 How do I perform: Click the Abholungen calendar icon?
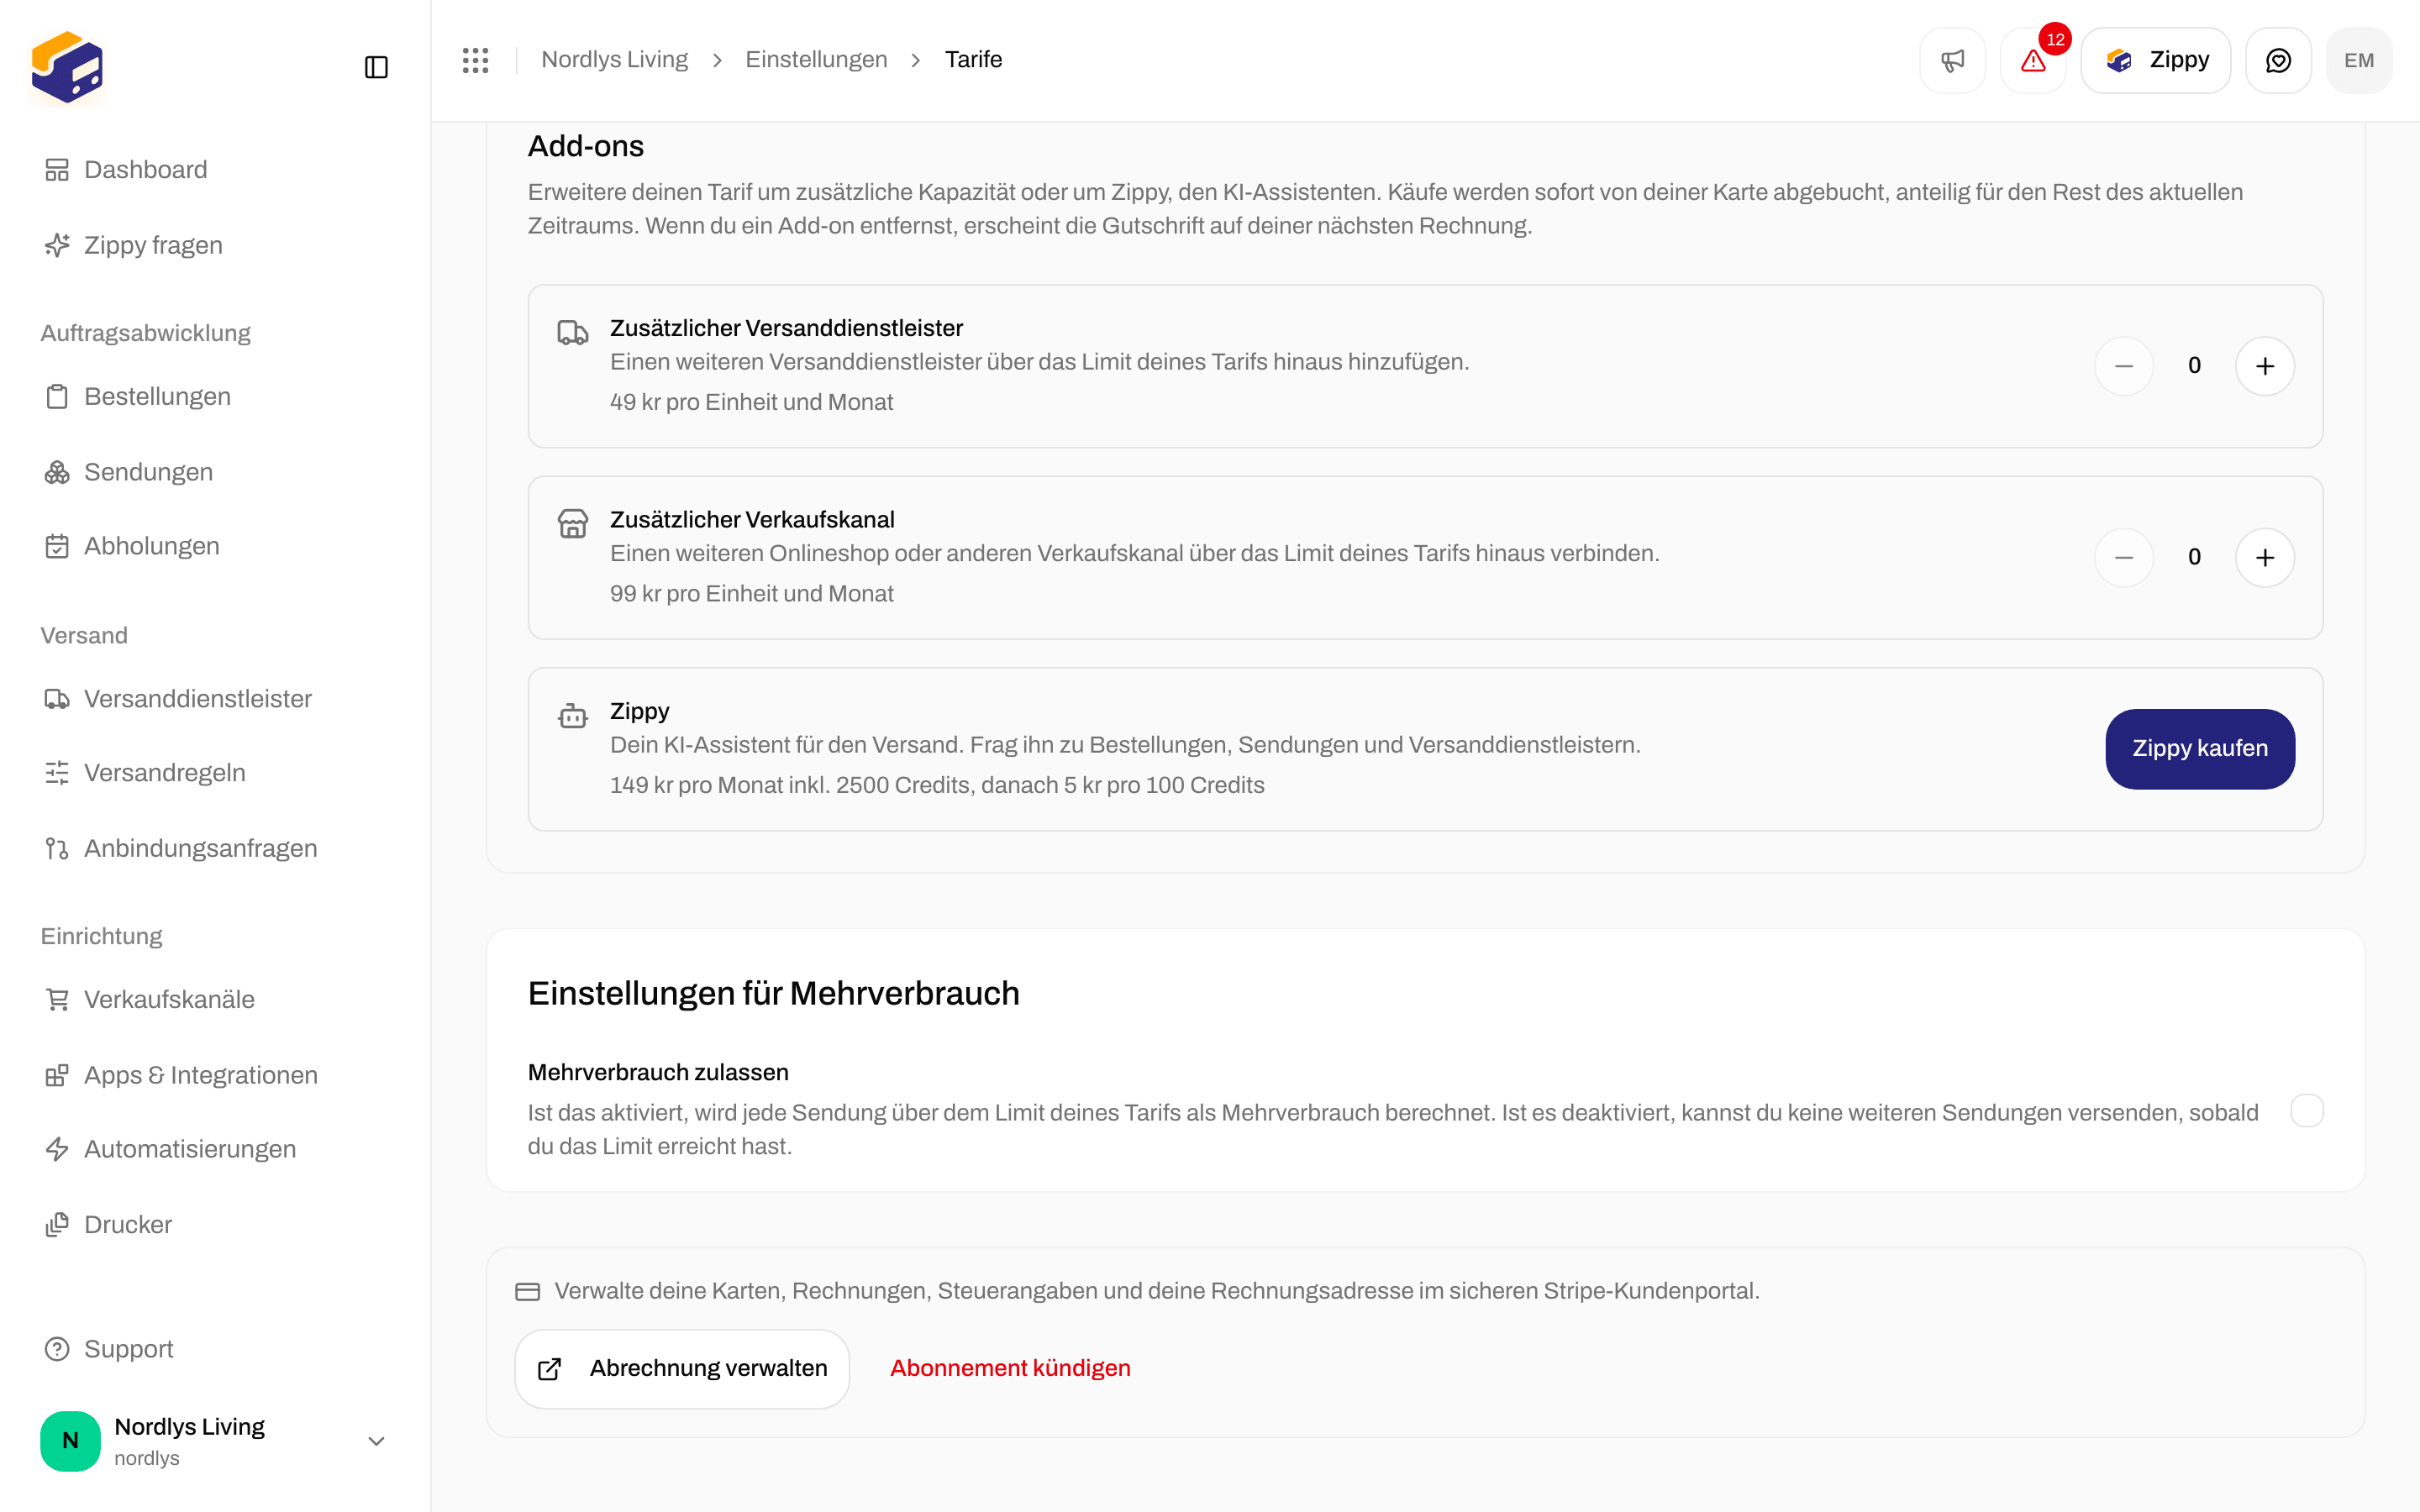click(x=57, y=546)
